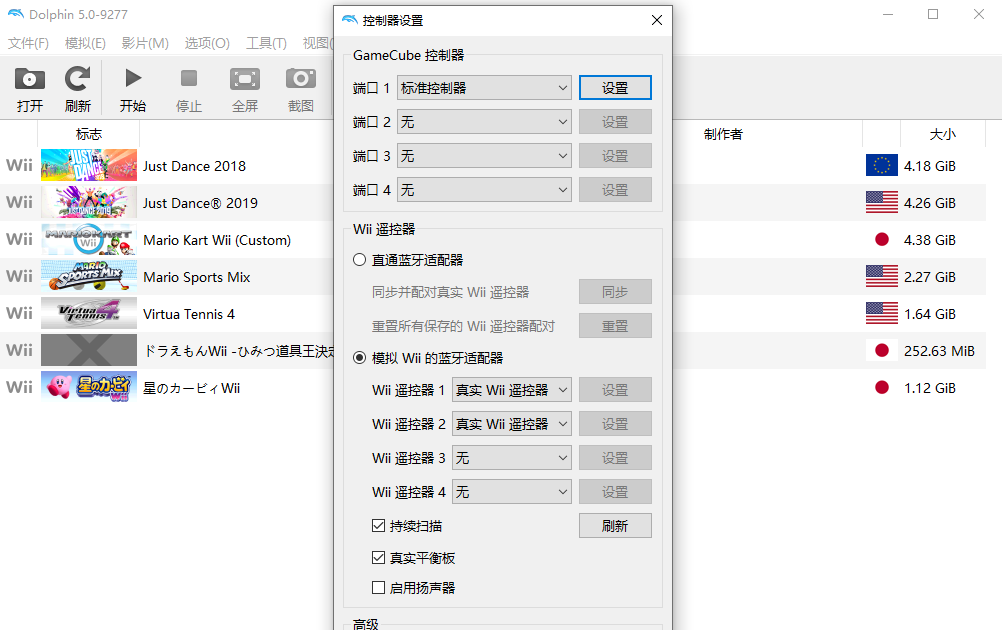Enable the 启用扬声器 checkbox
The height and width of the screenshot is (630, 1002).
tap(378, 587)
